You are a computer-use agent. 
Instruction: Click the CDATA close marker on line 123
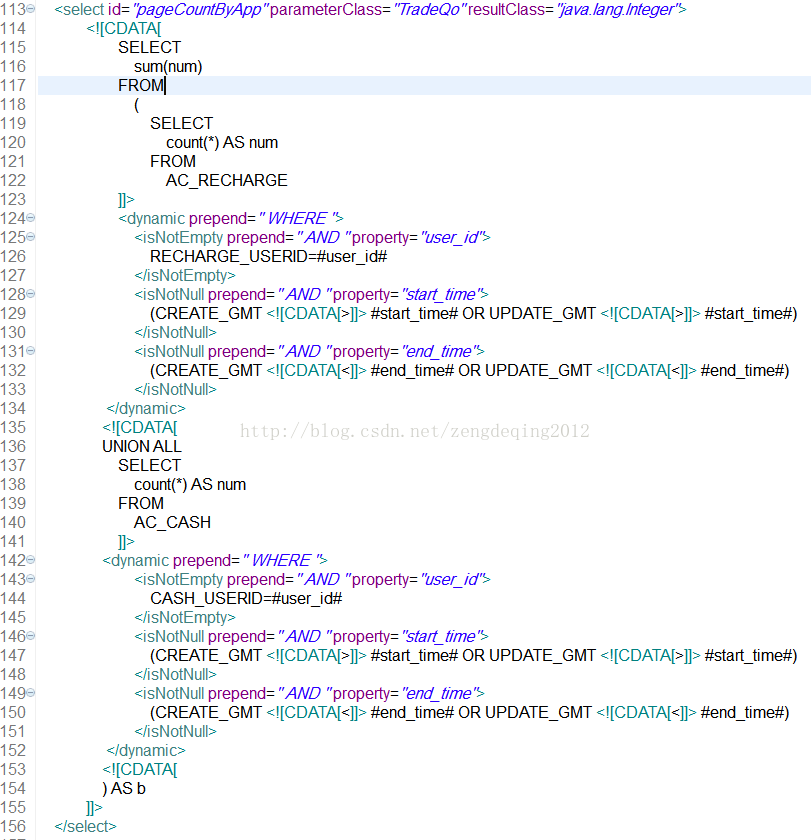click(x=126, y=199)
